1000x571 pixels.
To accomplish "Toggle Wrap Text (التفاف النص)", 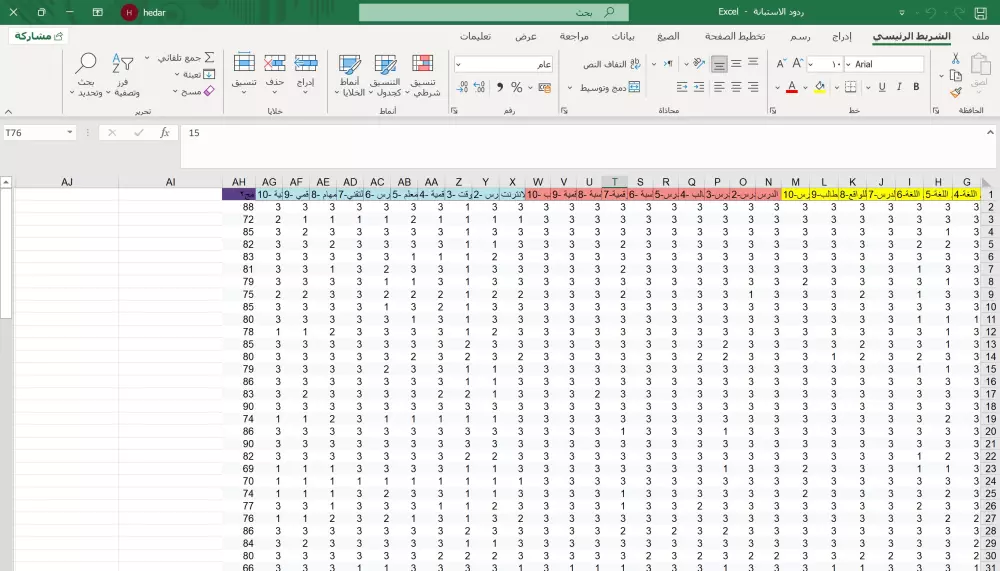I will (612, 64).
